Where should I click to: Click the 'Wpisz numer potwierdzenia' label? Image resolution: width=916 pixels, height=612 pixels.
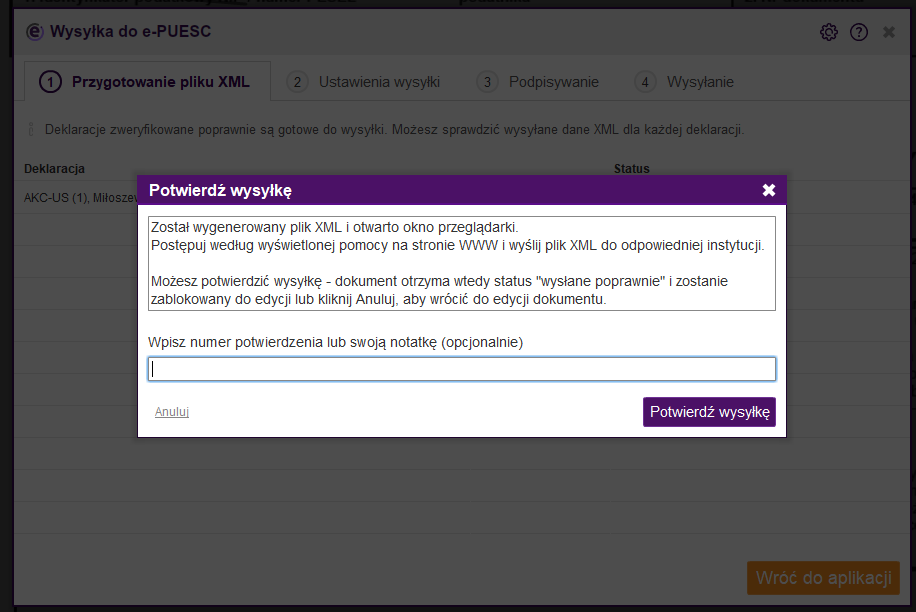[335, 342]
